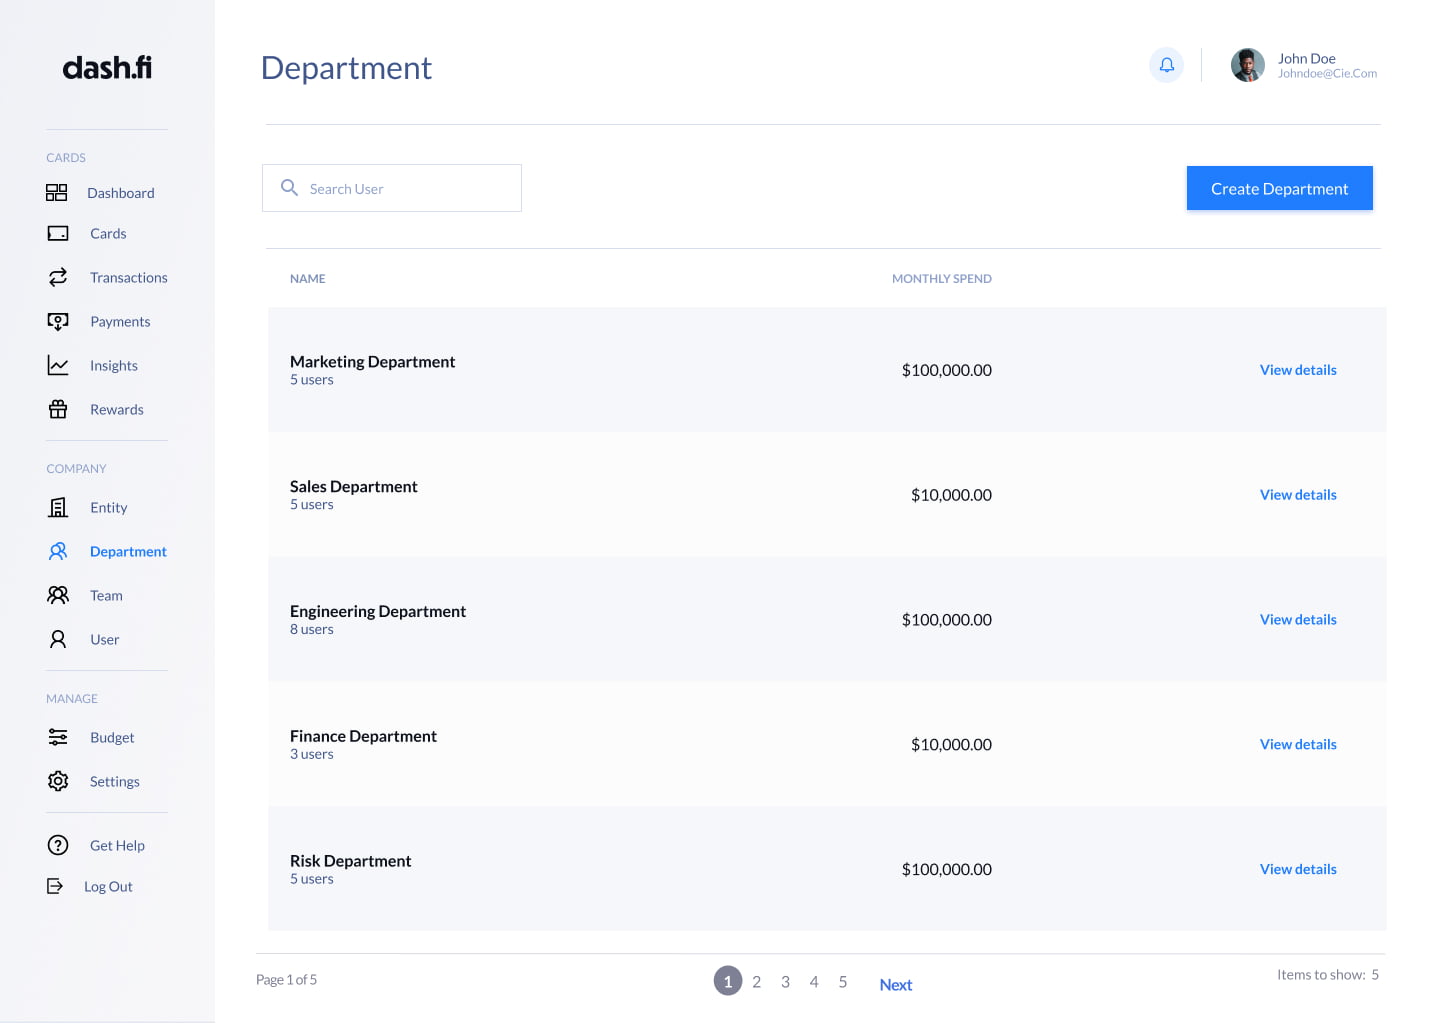The height and width of the screenshot is (1024, 1440).
Task: Click the Transactions arrows icon
Action: (58, 277)
